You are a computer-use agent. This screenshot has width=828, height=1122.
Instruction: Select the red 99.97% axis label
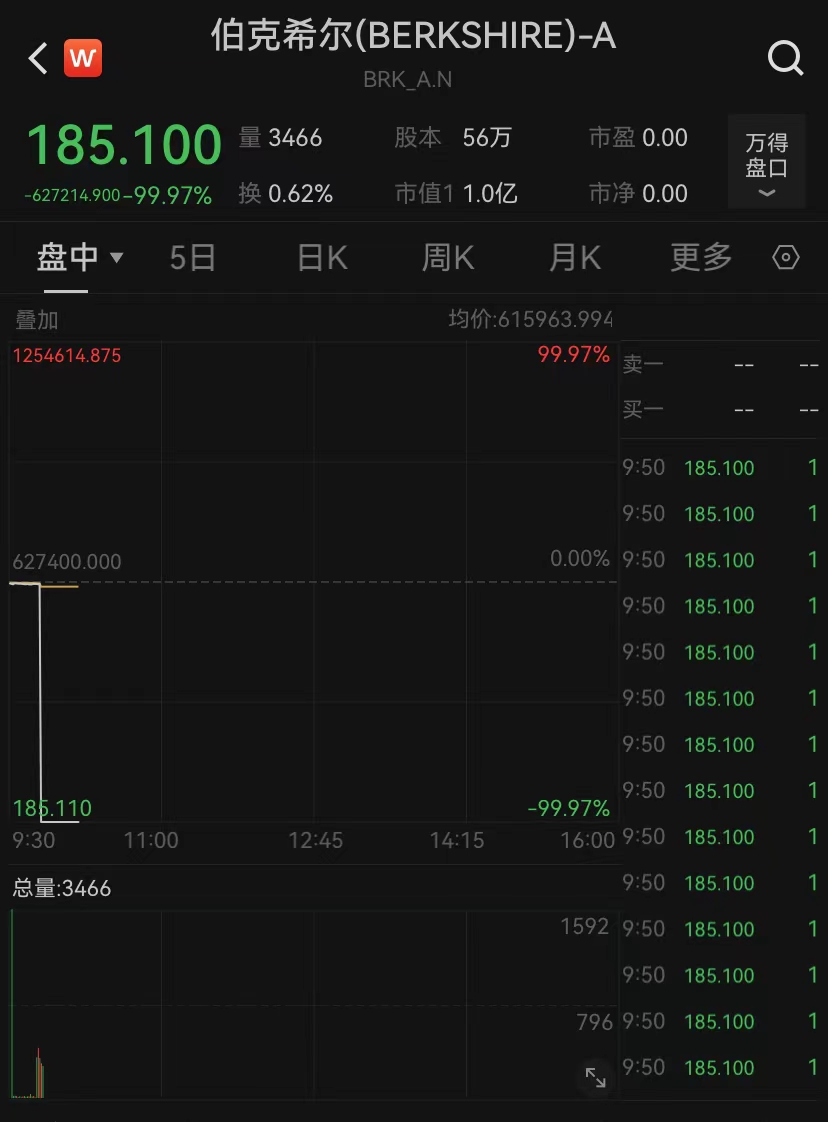(573, 354)
